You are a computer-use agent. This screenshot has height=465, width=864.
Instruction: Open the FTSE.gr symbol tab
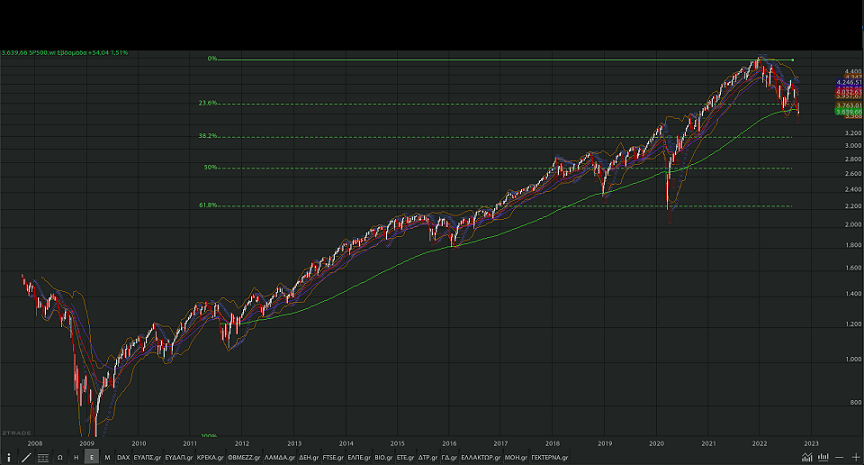(x=333, y=457)
